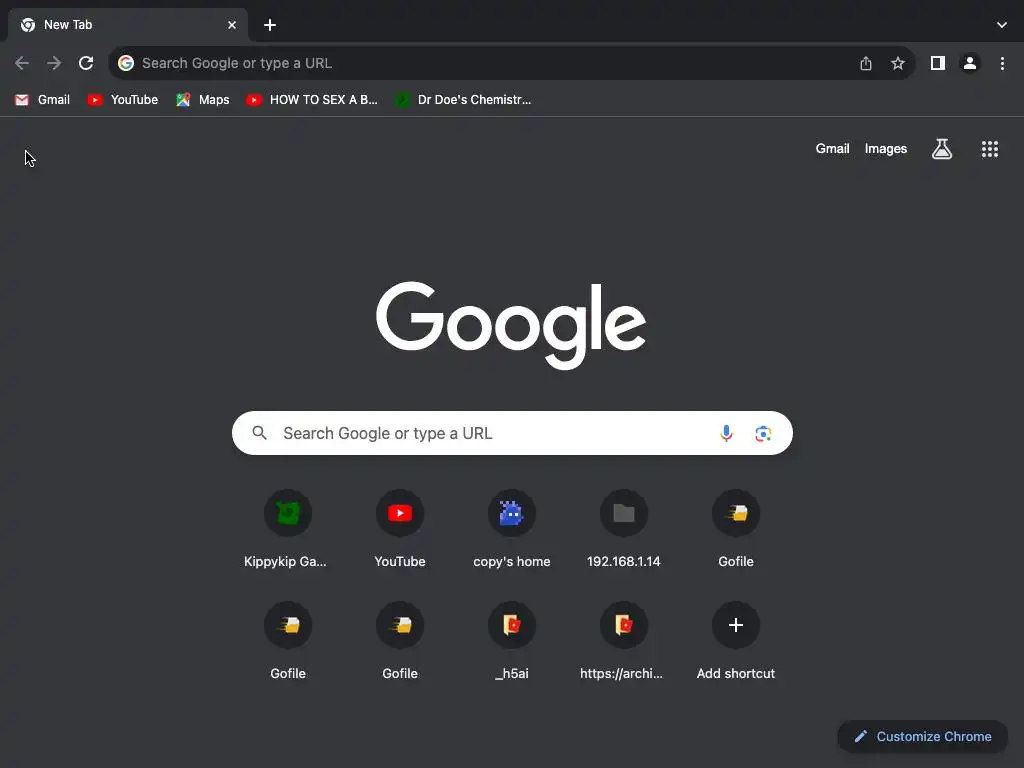Expand the tab search chevron
Image resolution: width=1024 pixels, height=768 pixels.
tap(1001, 25)
